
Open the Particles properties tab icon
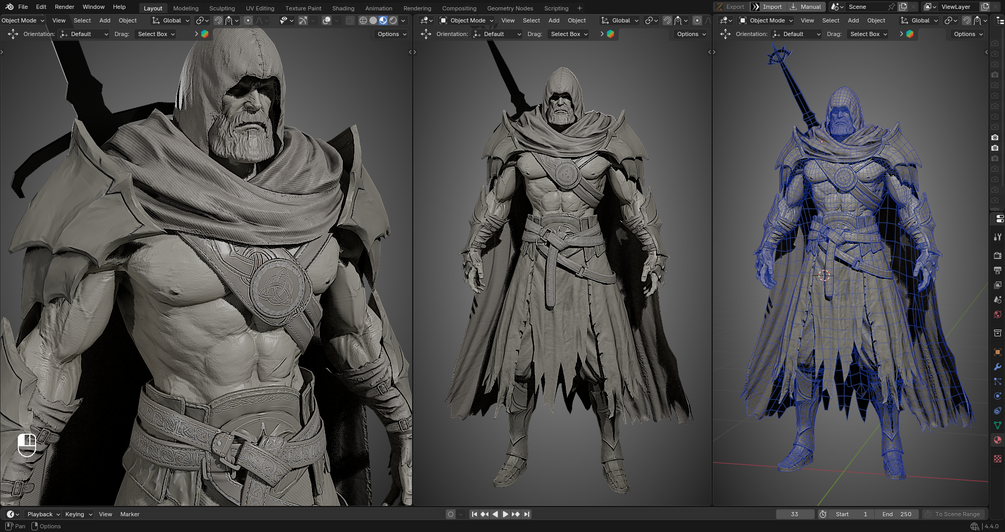pos(997,381)
